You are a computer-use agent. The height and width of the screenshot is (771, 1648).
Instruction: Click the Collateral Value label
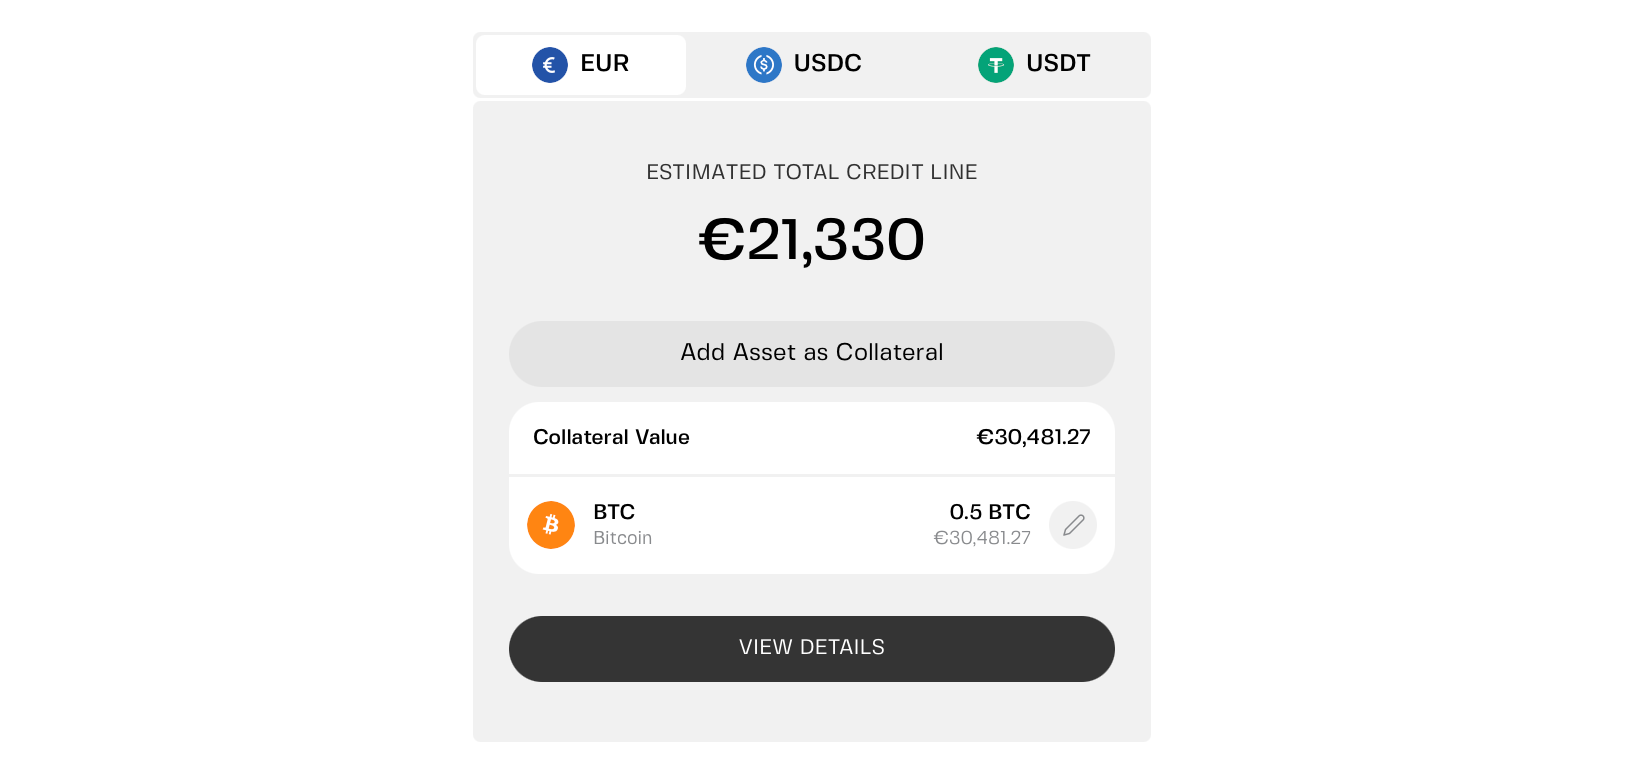pos(611,437)
